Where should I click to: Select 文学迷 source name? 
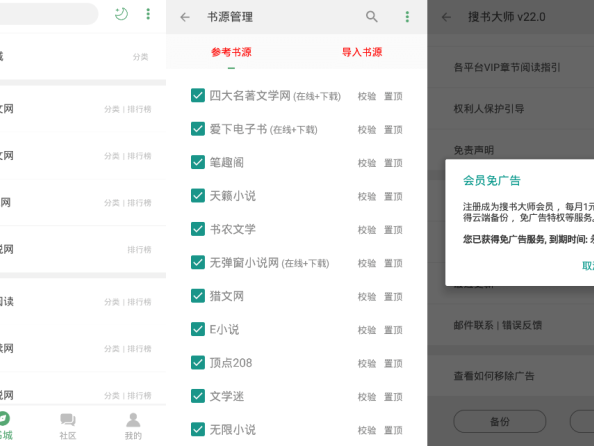tap(227, 396)
